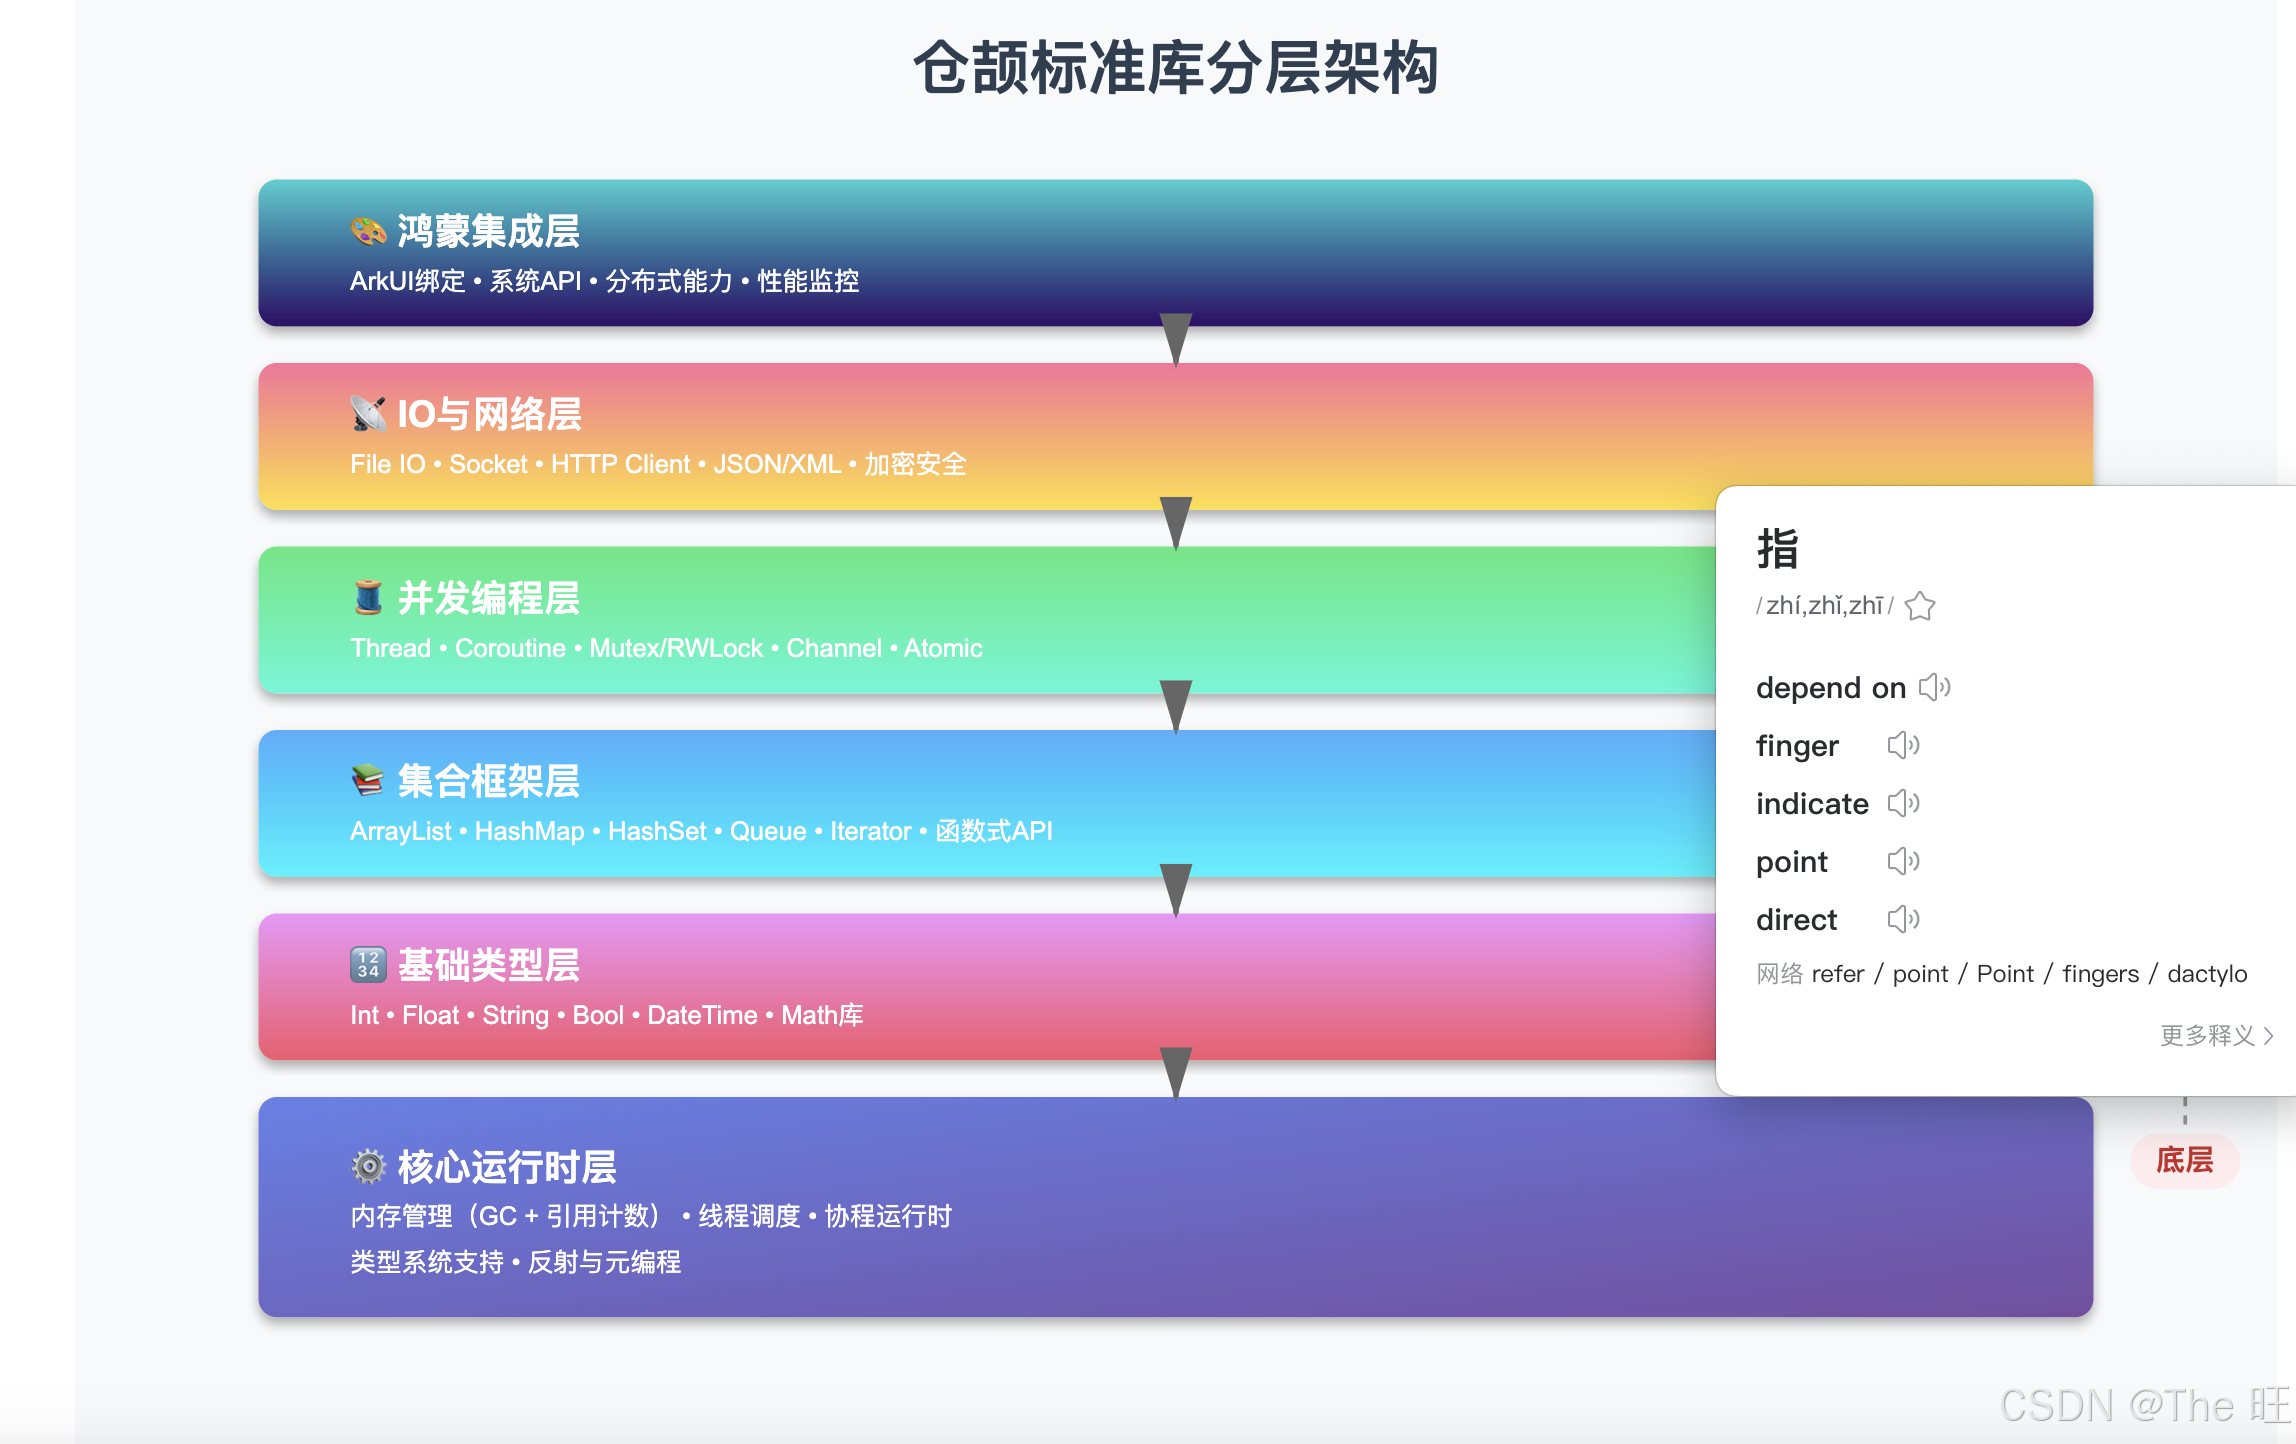Play pronunciation for 'point'
Screen dimensions: 2296x1444
coord(1903,861)
